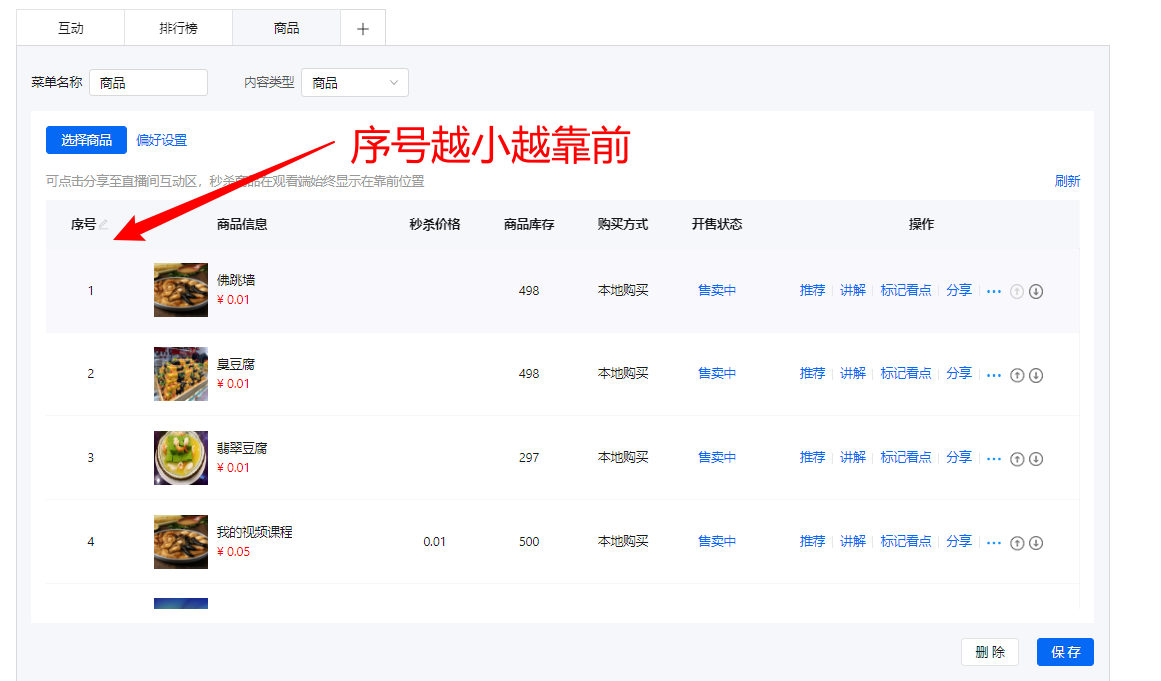Move 佛跳墙 down with the down arrow
This screenshot has height=681, width=1161.
click(x=1036, y=292)
